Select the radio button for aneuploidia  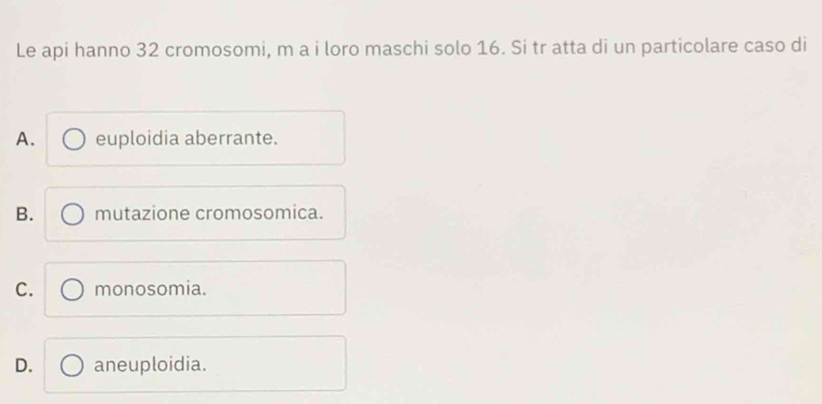[x=75, y=365]
